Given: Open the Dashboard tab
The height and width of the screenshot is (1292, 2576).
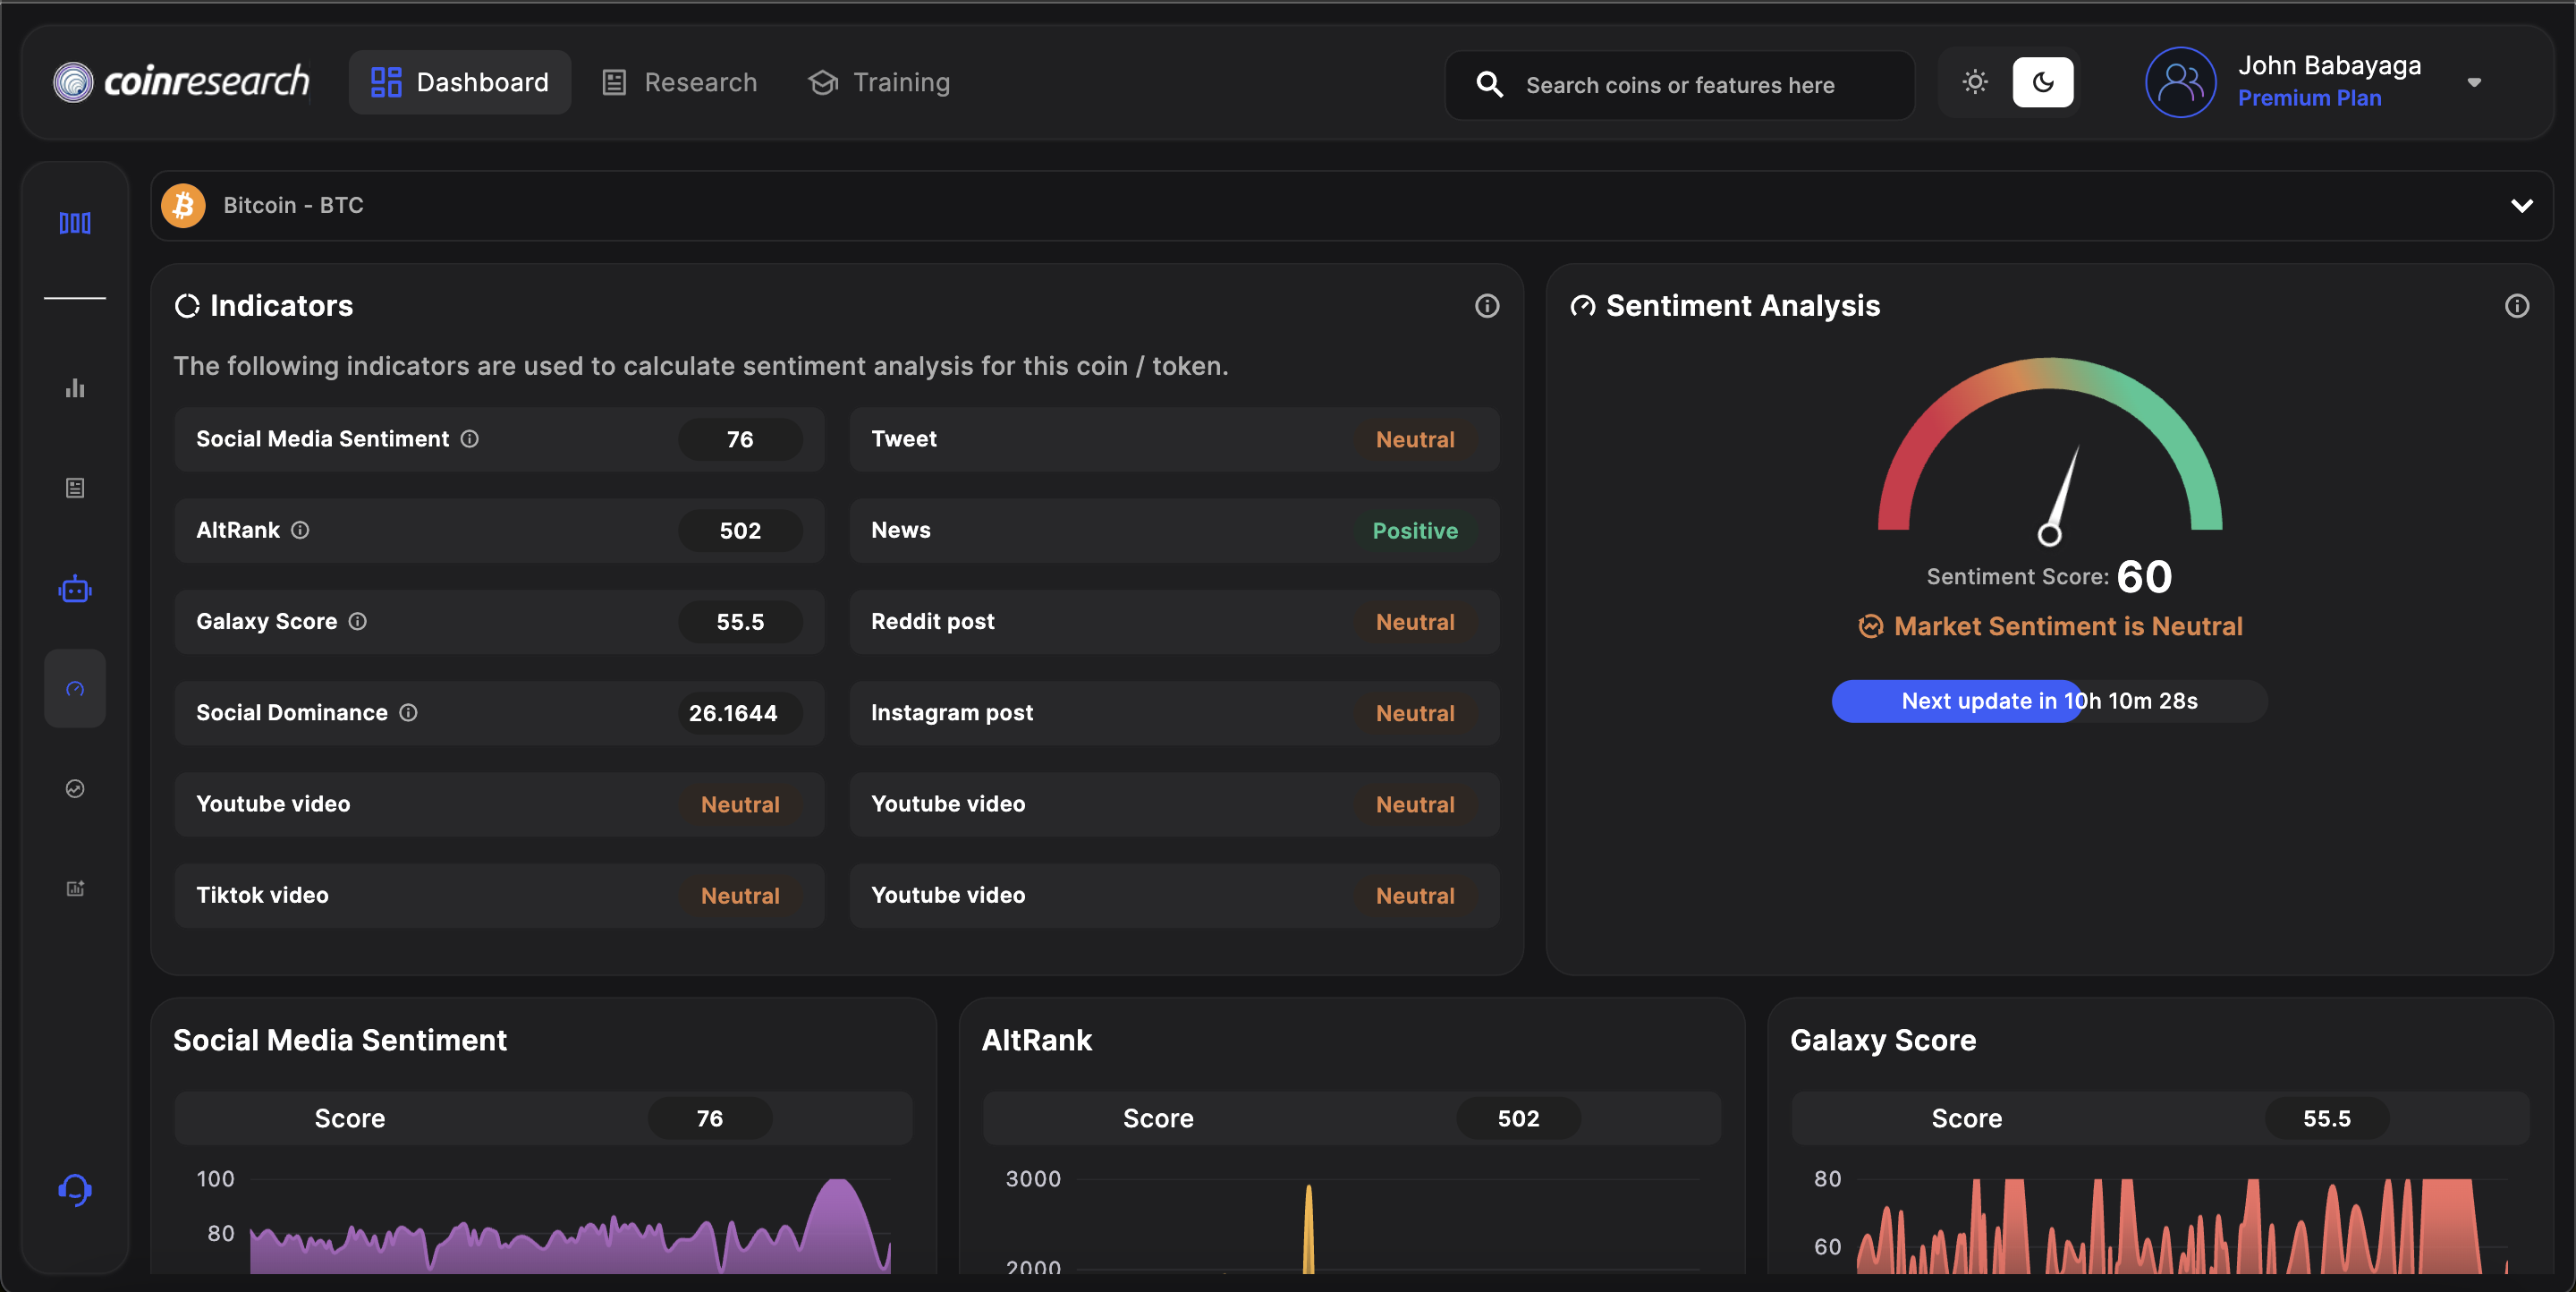Looking at the screenshot, I should pyautogui.click(x=459, y=82).
